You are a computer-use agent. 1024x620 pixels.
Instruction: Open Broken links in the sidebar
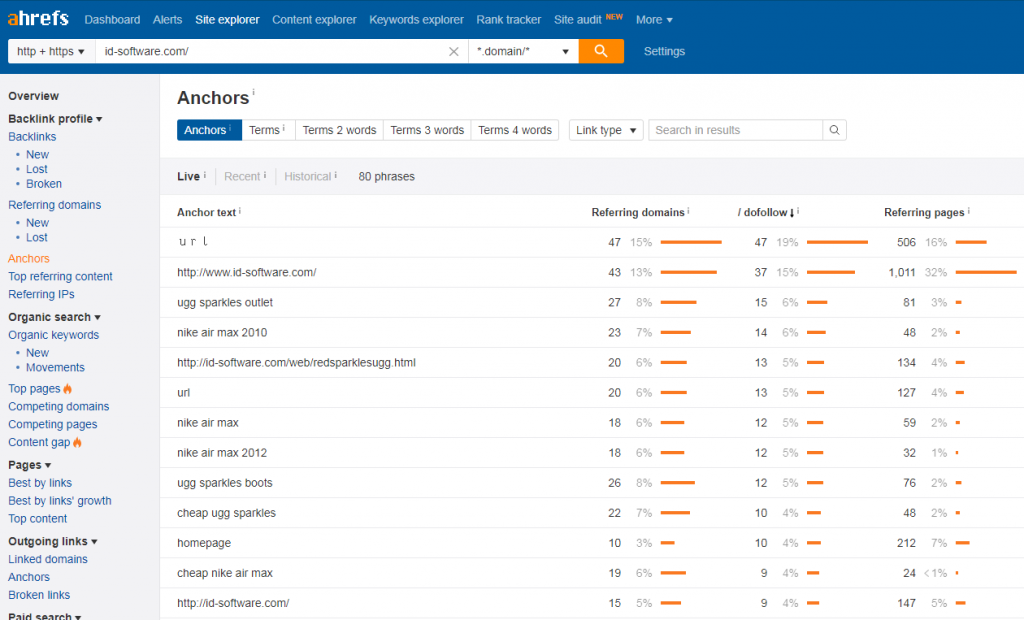(39, 595)
